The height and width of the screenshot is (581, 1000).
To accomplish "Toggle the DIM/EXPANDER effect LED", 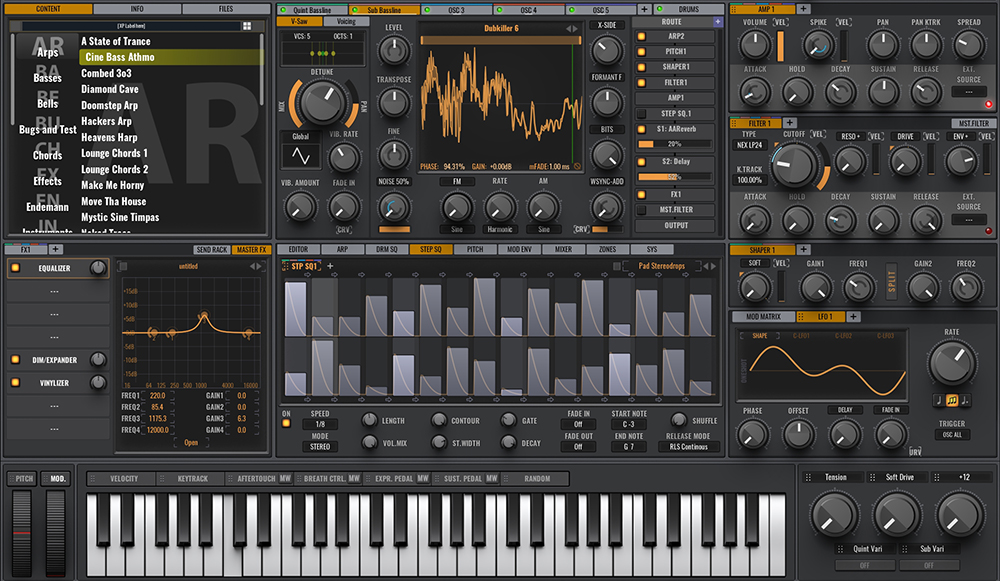I will coord(15,360).
